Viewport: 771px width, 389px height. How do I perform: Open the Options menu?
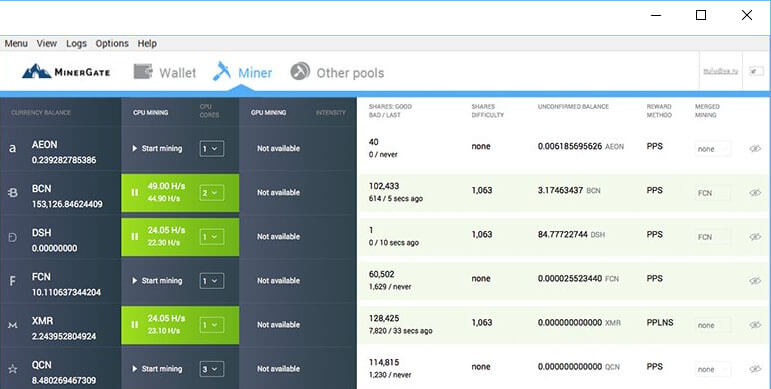tap(112, 43)
